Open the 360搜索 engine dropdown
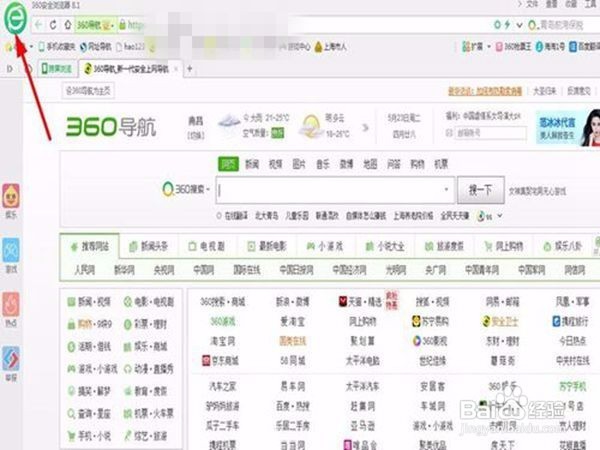The width and height of the screenshot is (600, 450). [x=186, y=189]
